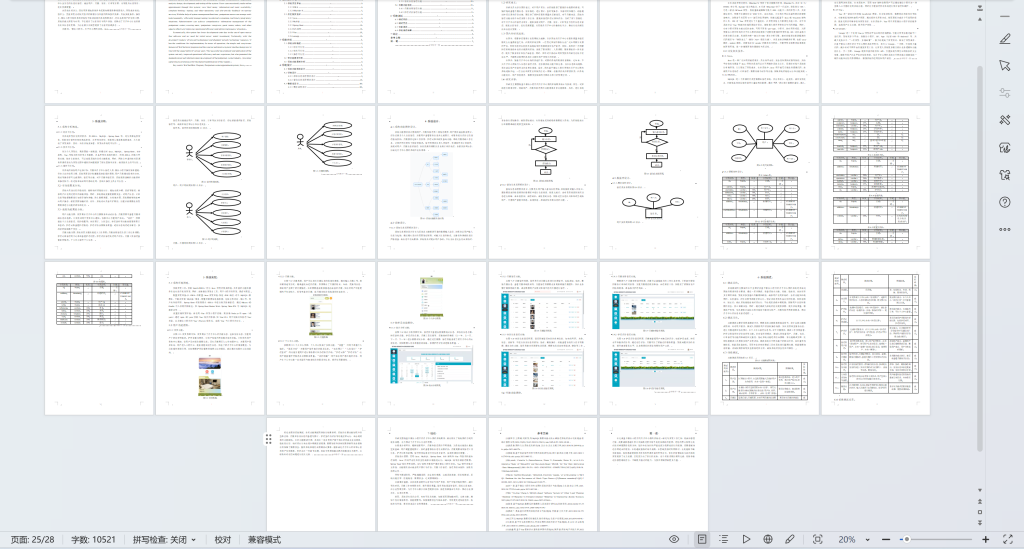
Task: Select page with landscape photo screenshots
Action: [x=210, y=338]
